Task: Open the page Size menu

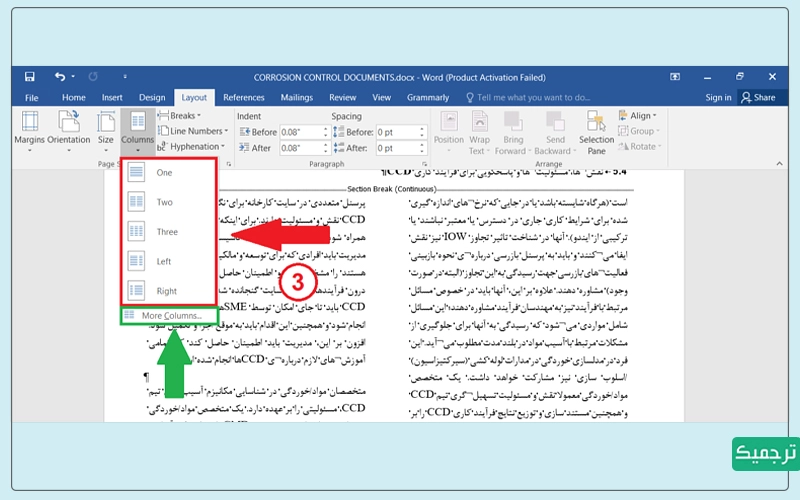Action: tap(106, 132)
